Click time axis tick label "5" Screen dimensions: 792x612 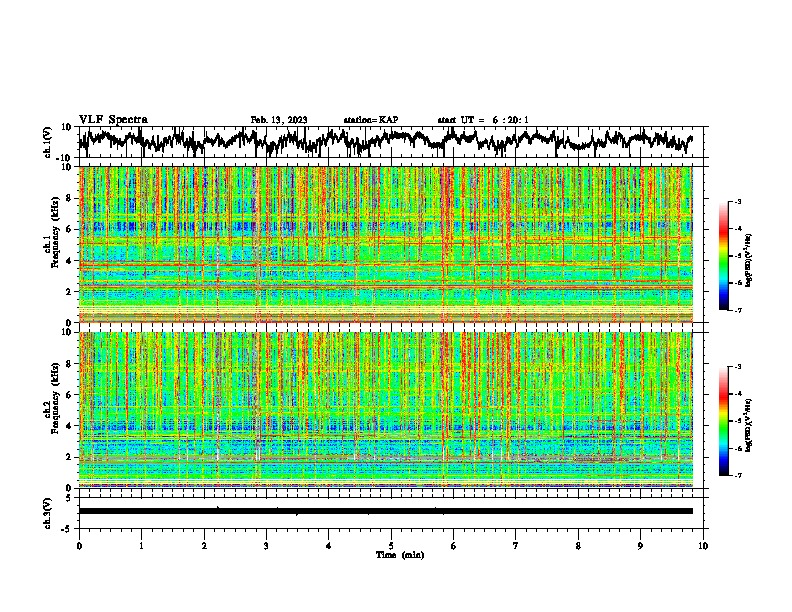391,546
